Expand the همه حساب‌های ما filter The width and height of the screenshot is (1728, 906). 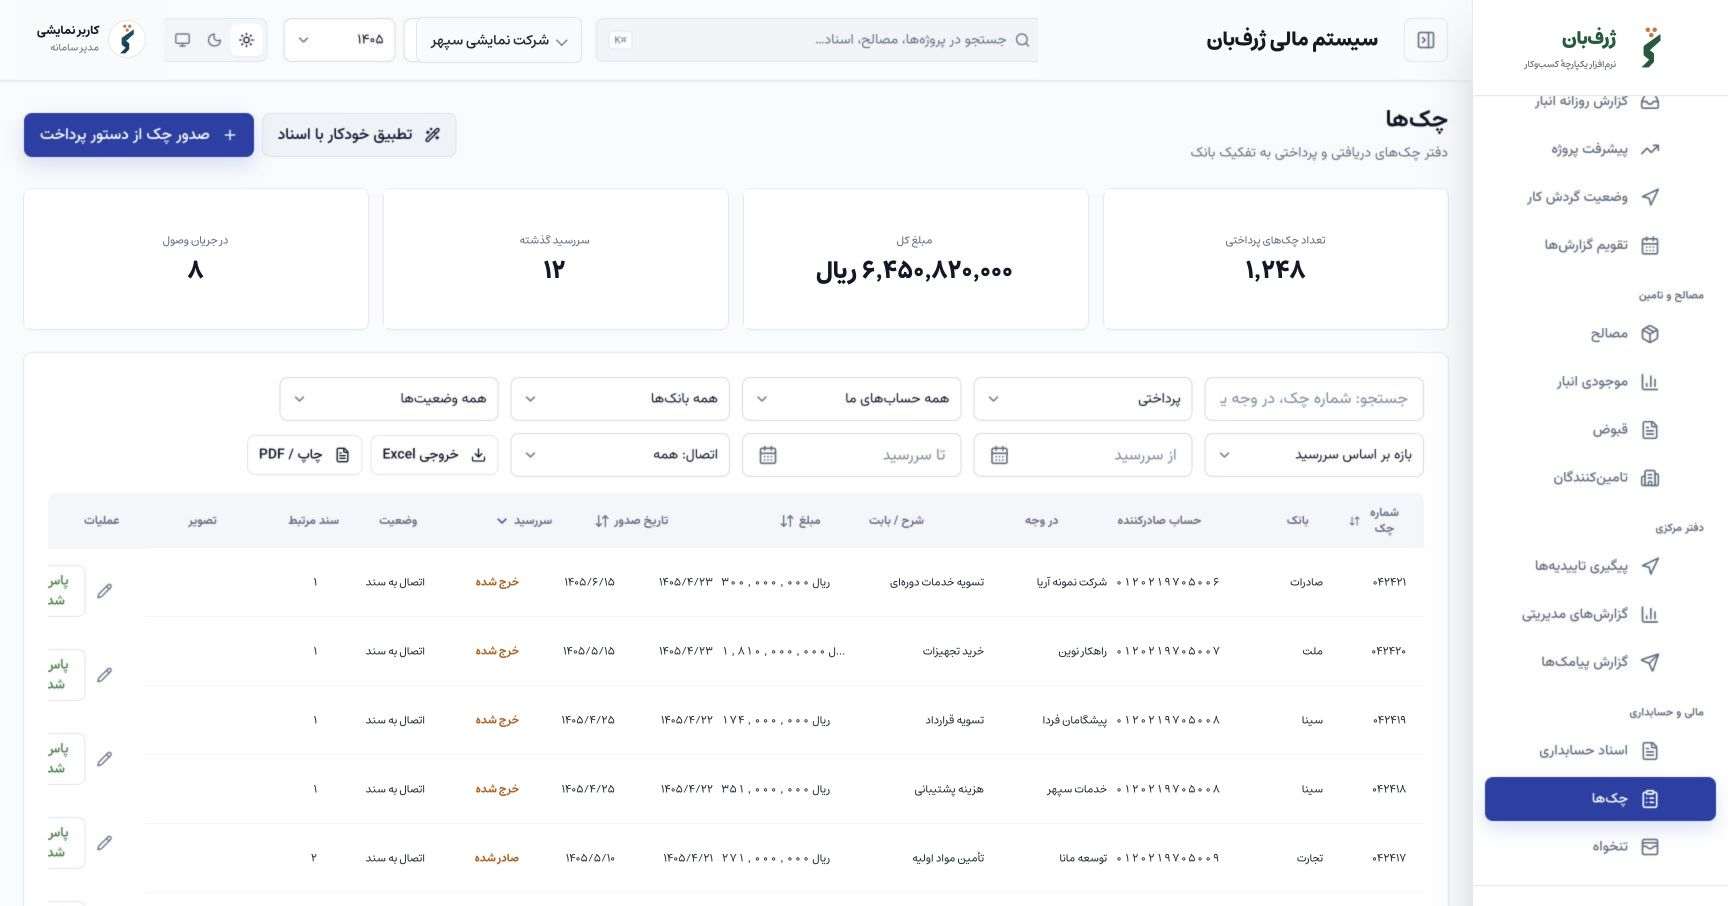[x=852, y=399]
